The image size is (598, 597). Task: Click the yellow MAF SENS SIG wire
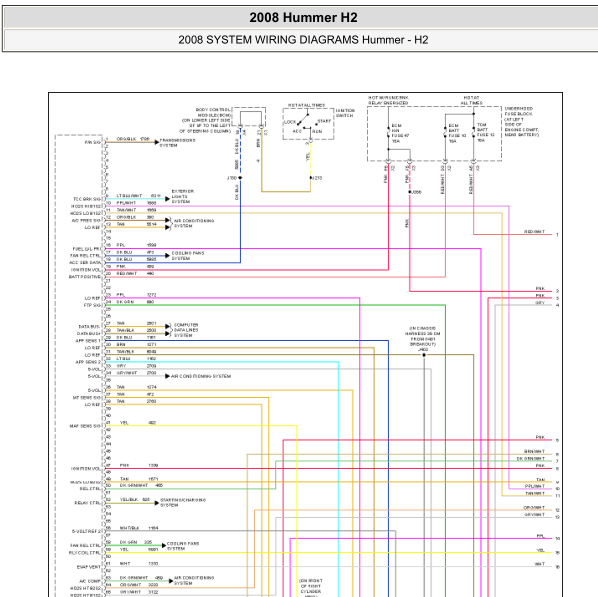pos(202,426)
